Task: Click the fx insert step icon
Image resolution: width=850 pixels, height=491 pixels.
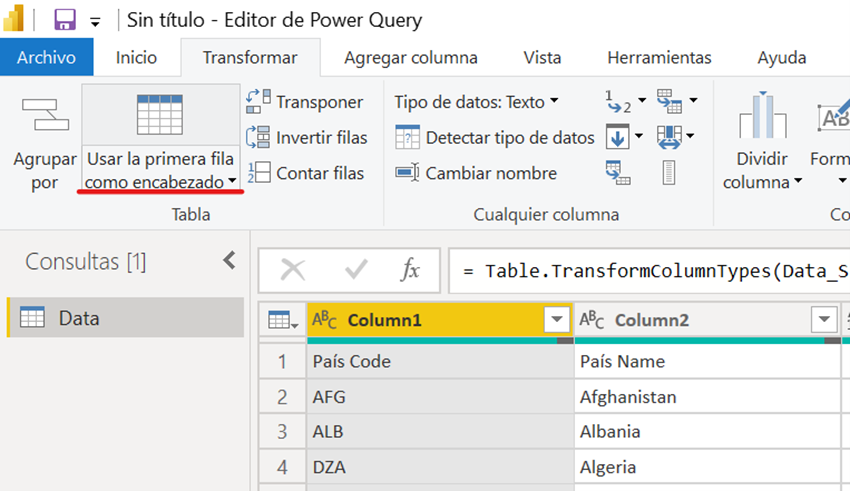Action: tap(410, 269)
